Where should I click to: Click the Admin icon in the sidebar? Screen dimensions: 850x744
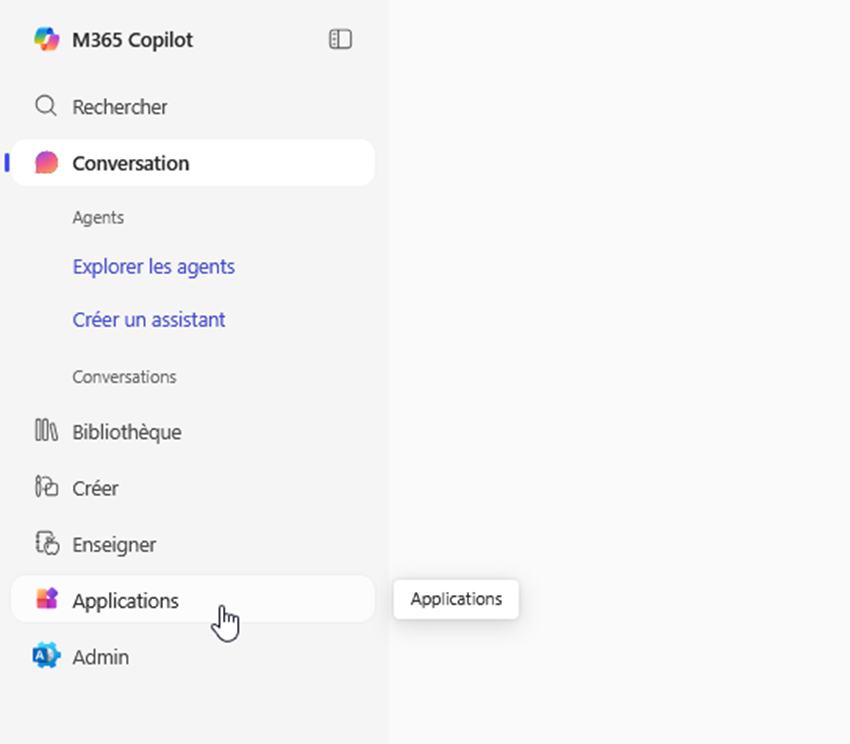point(46,657)
